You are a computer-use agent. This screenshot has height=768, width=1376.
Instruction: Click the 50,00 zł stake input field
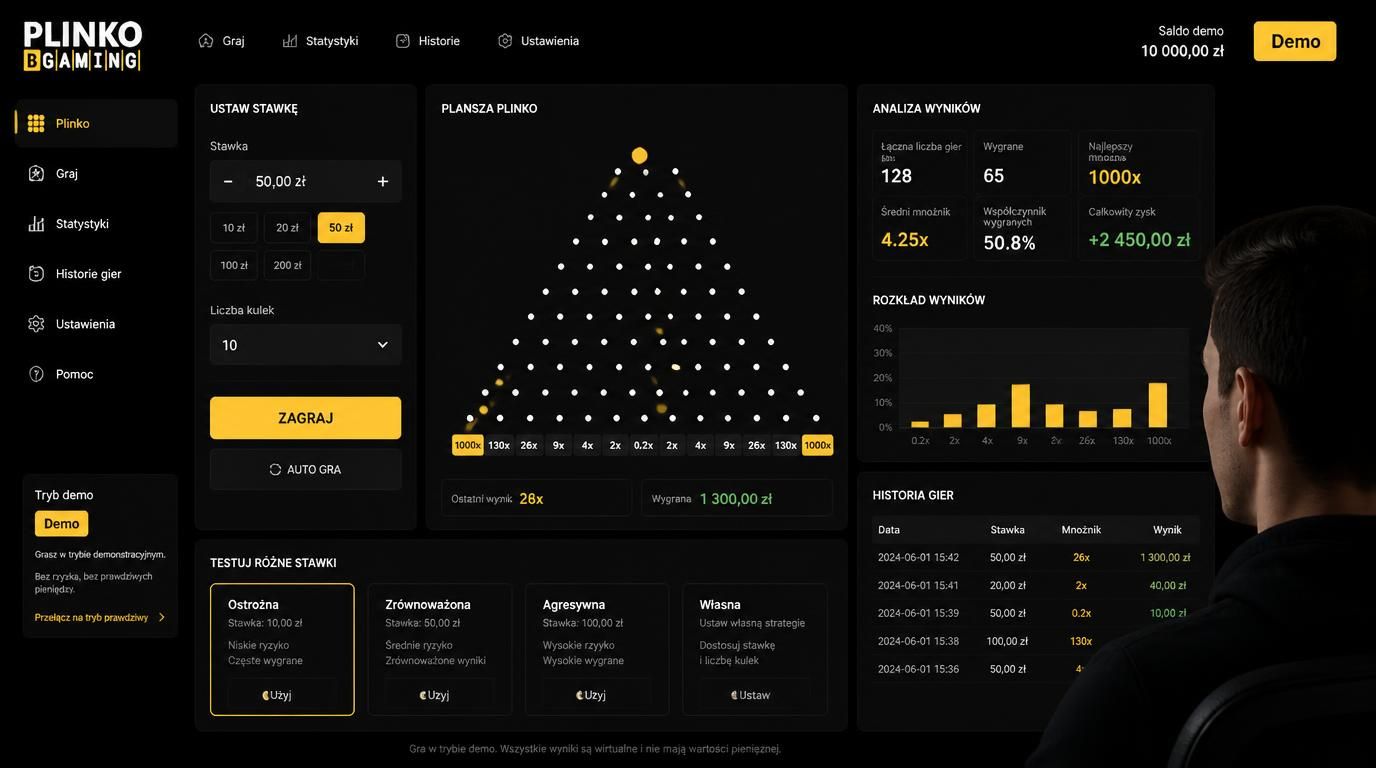pos(306,181)
